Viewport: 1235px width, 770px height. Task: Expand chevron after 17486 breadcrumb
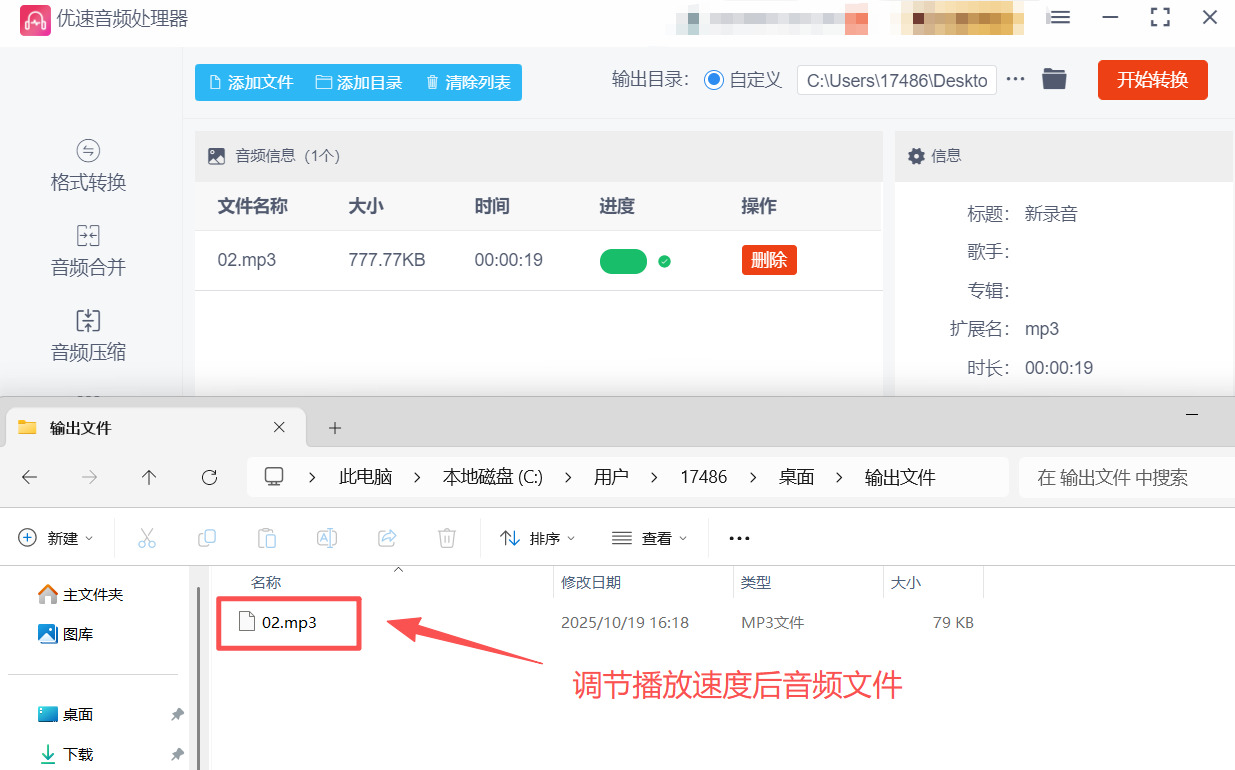[753, 477]
